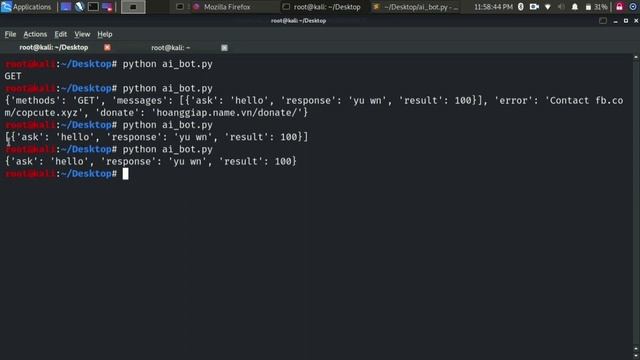Click the final {'ask': 'hello' output line without brackets
Screen dimensions: 640x360
151,162
